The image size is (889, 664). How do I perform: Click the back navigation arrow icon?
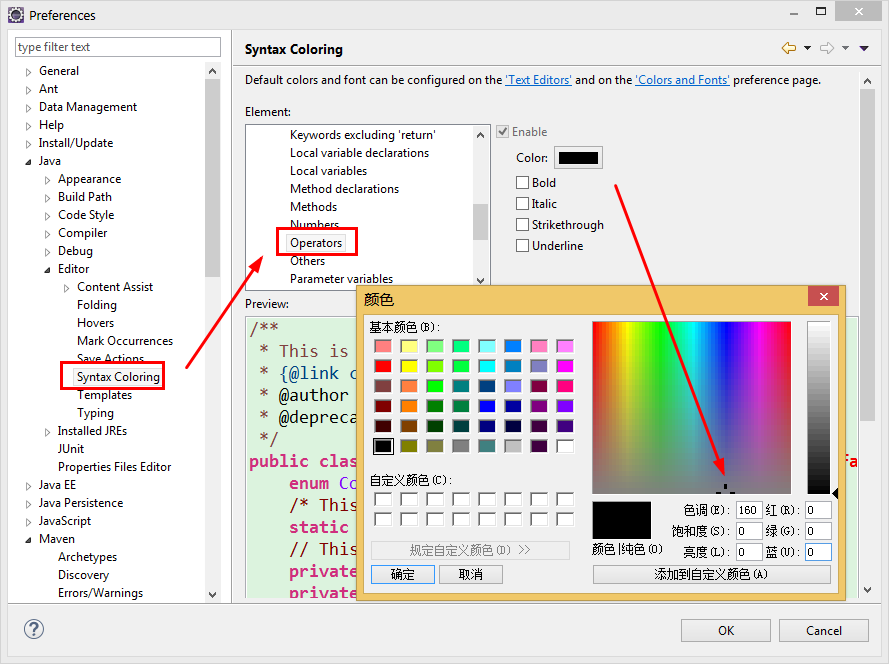pos(789,48)
